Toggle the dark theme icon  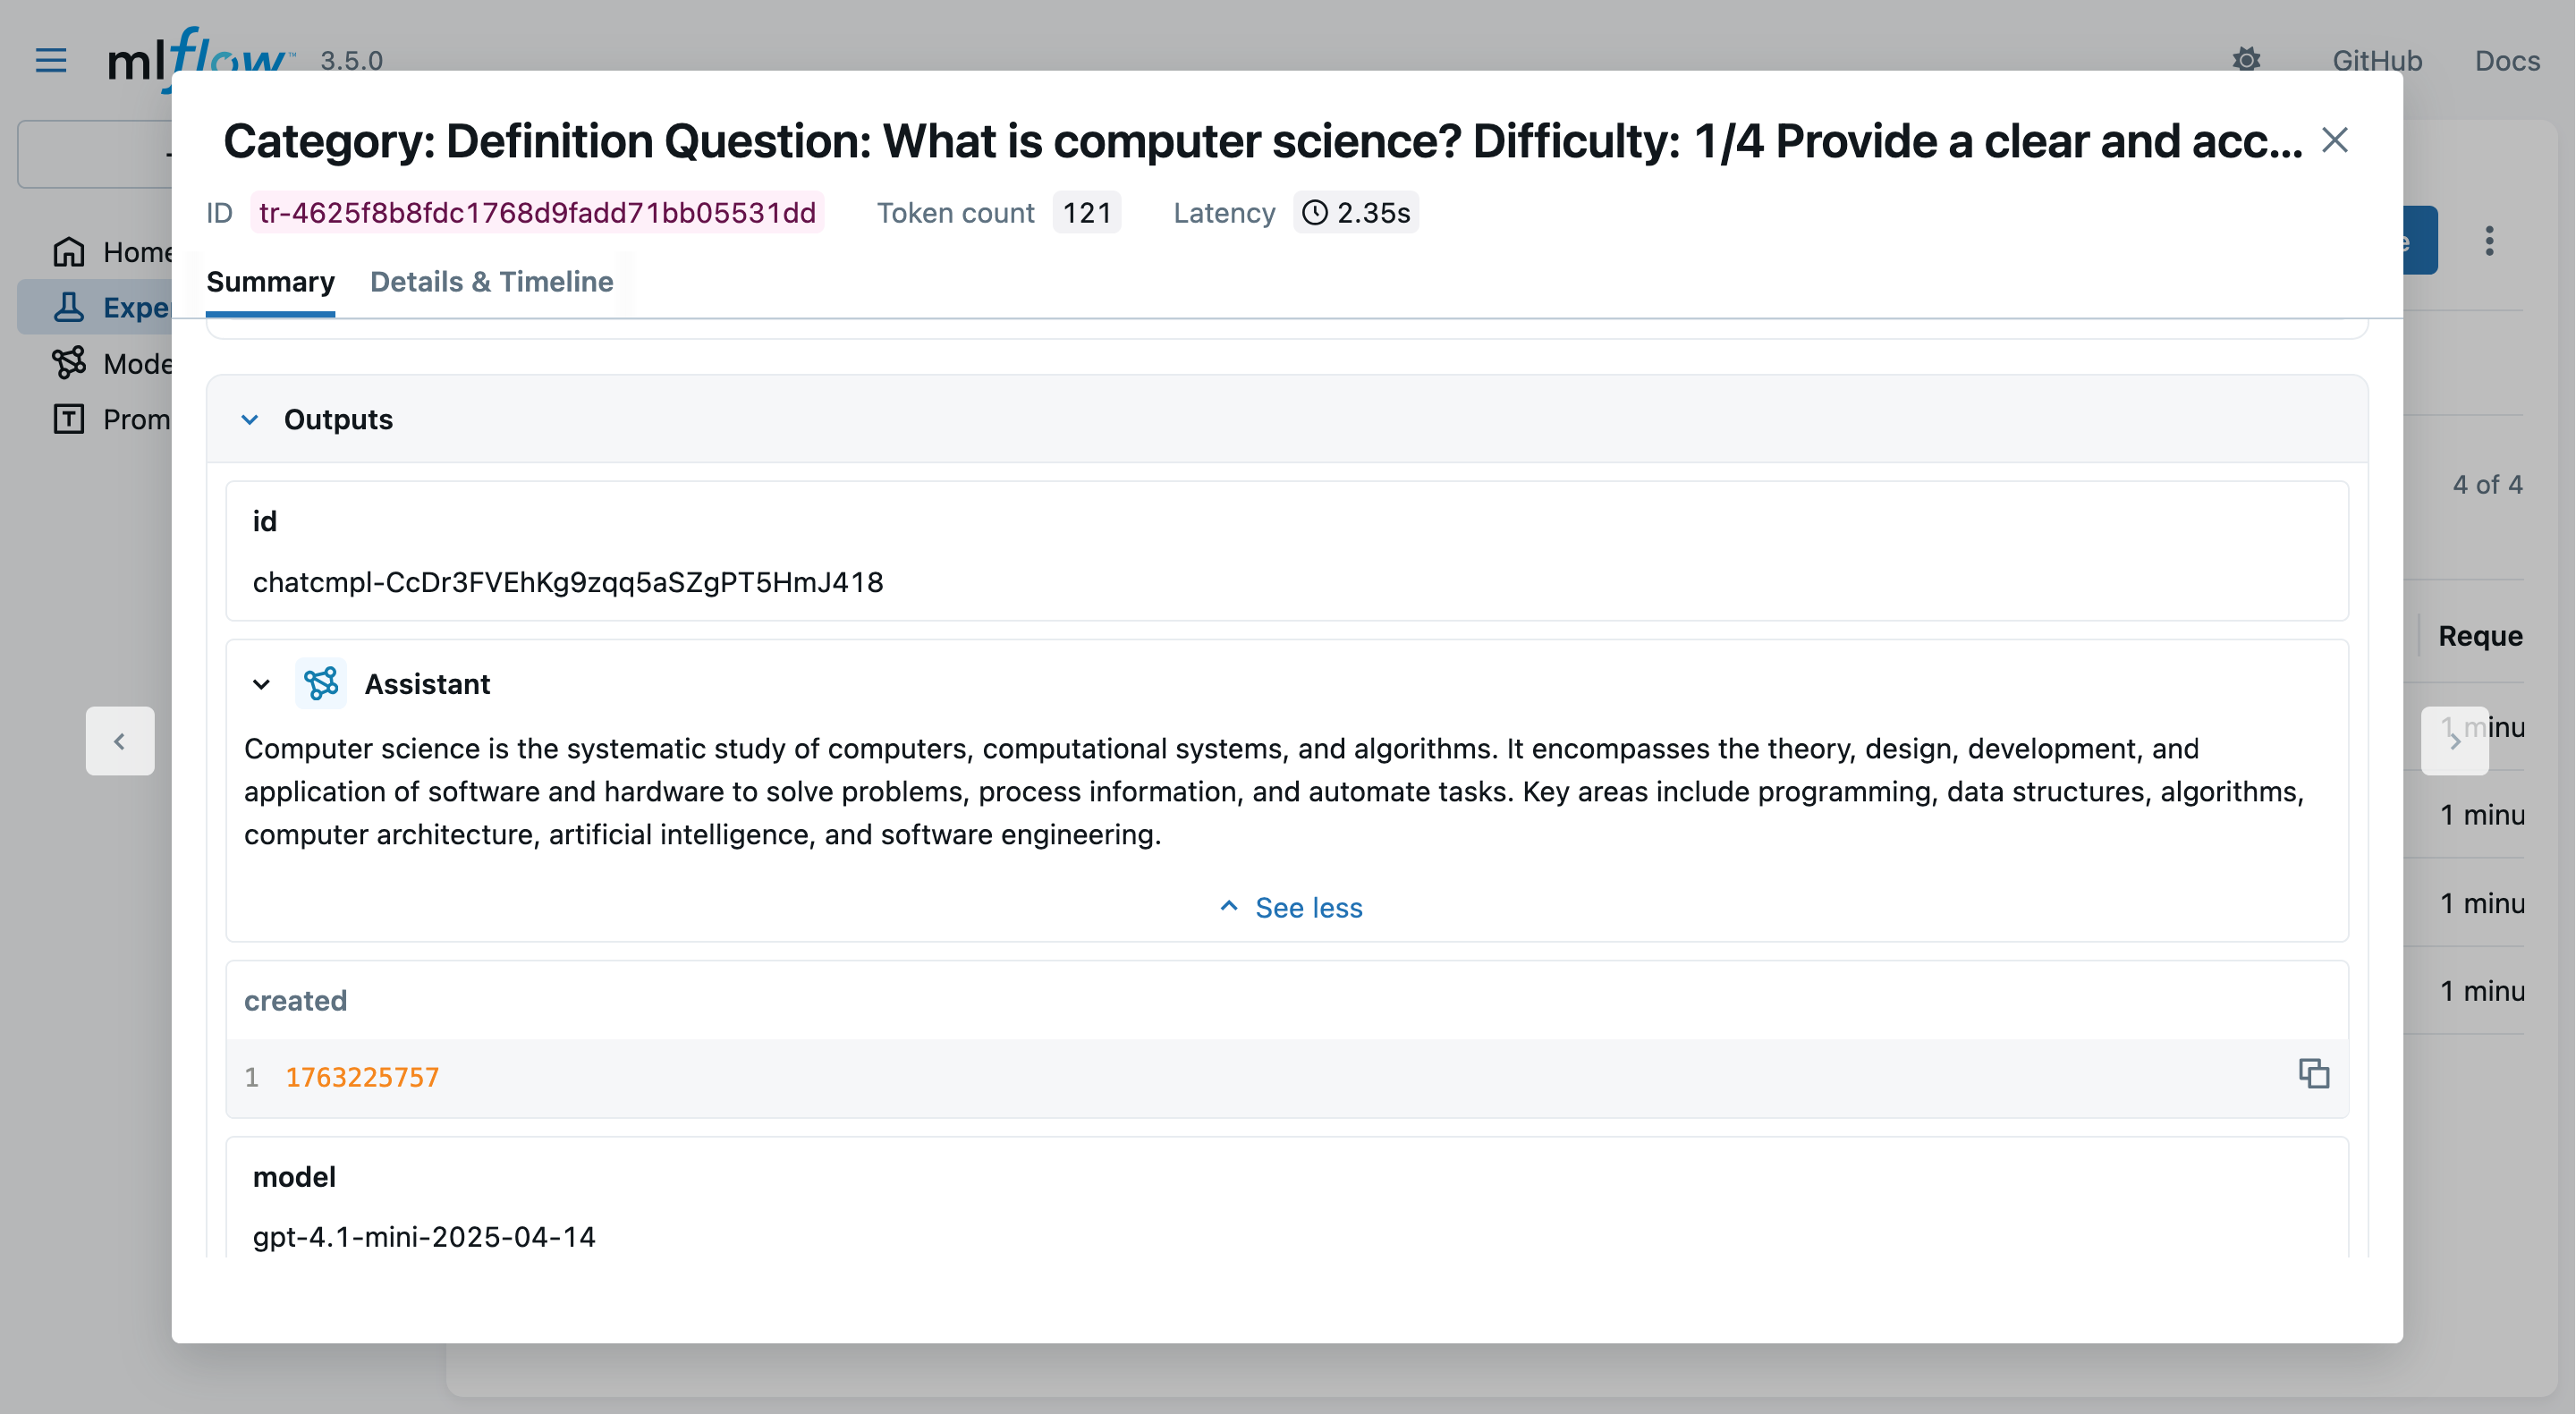2246,60
